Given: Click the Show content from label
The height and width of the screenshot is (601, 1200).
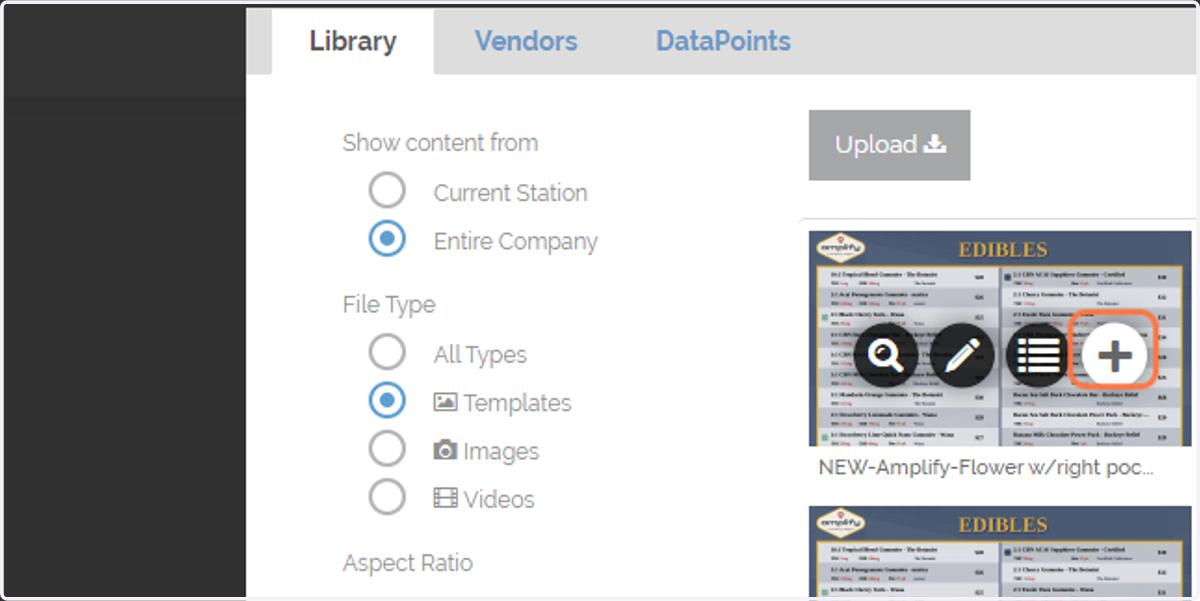Looking at the screenshot, I should 440,143.
